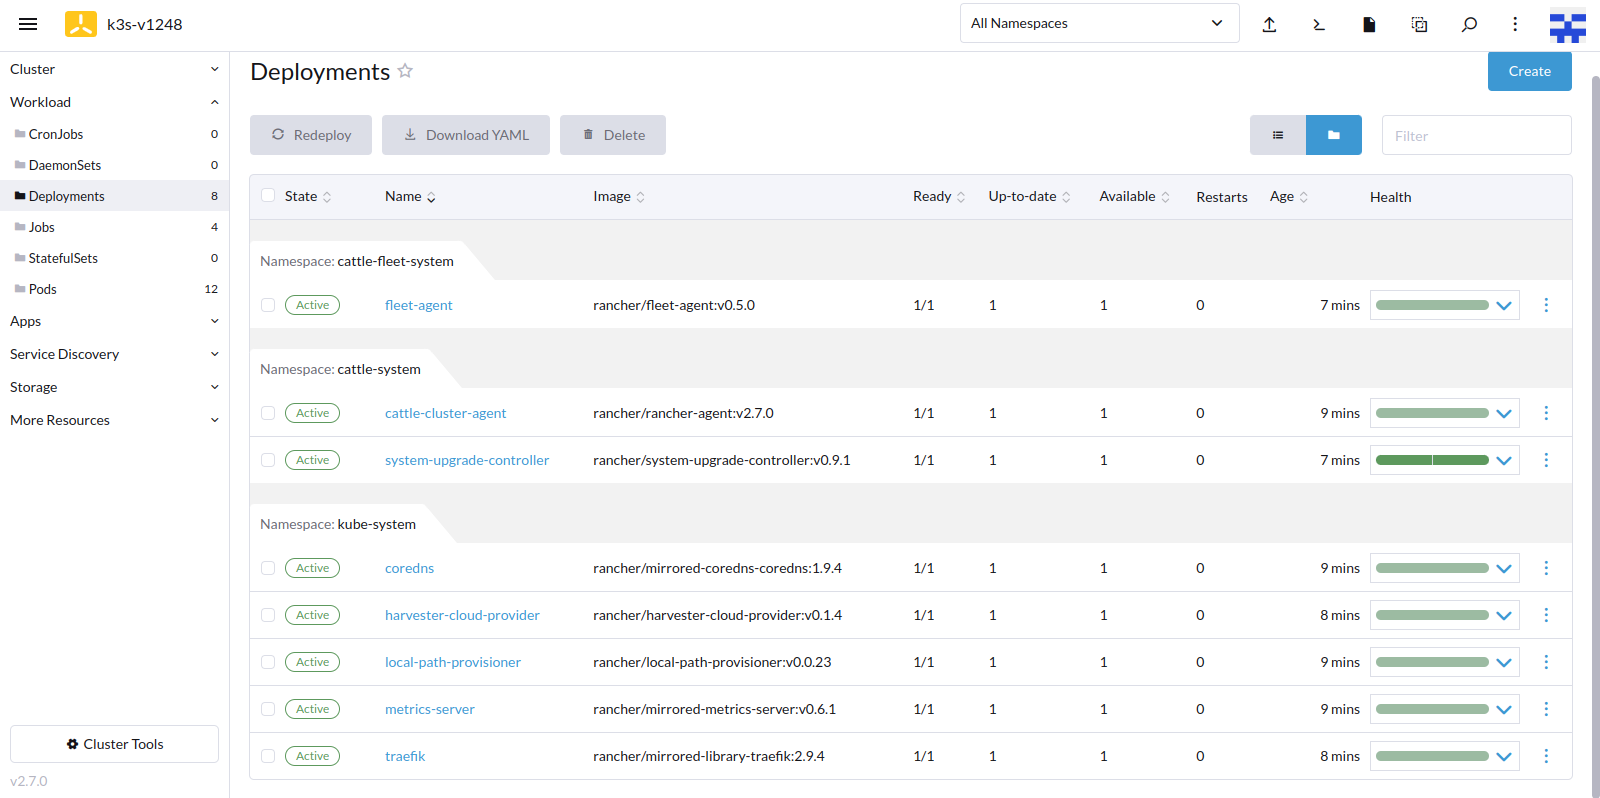
Task: Open the hamburger navigation menu
Action: pos(28,24)
